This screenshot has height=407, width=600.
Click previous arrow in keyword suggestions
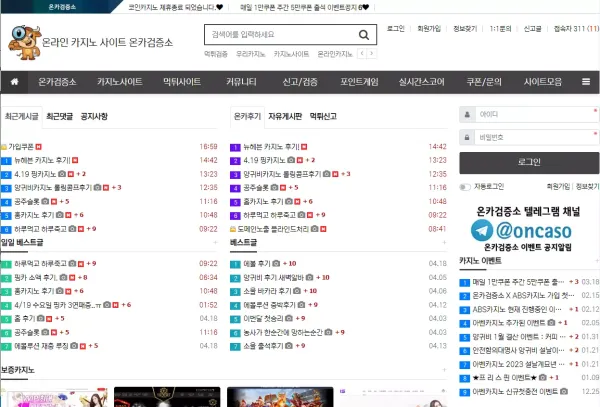pyautogui.click(x=362, y=54)
